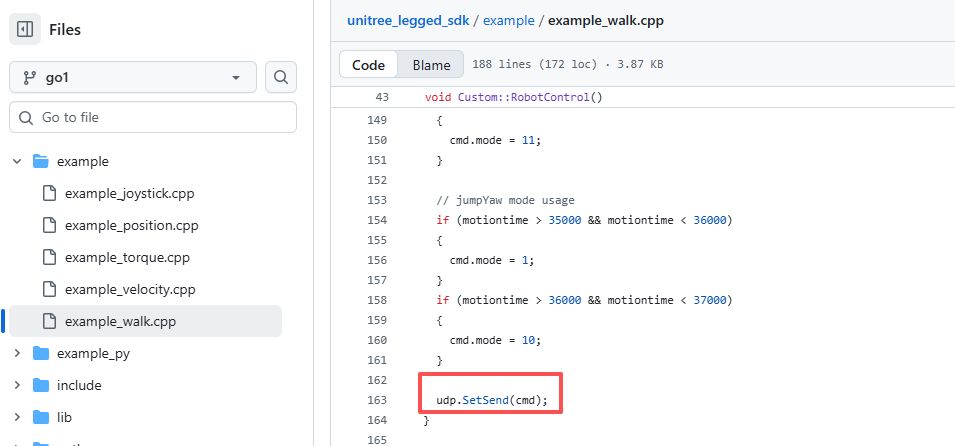Click the include folder icon
Screen dimensions: 955x446
[41, 385]
